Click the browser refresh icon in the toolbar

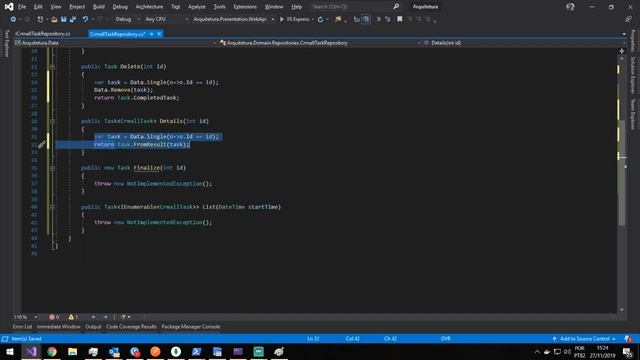(320, 19)
